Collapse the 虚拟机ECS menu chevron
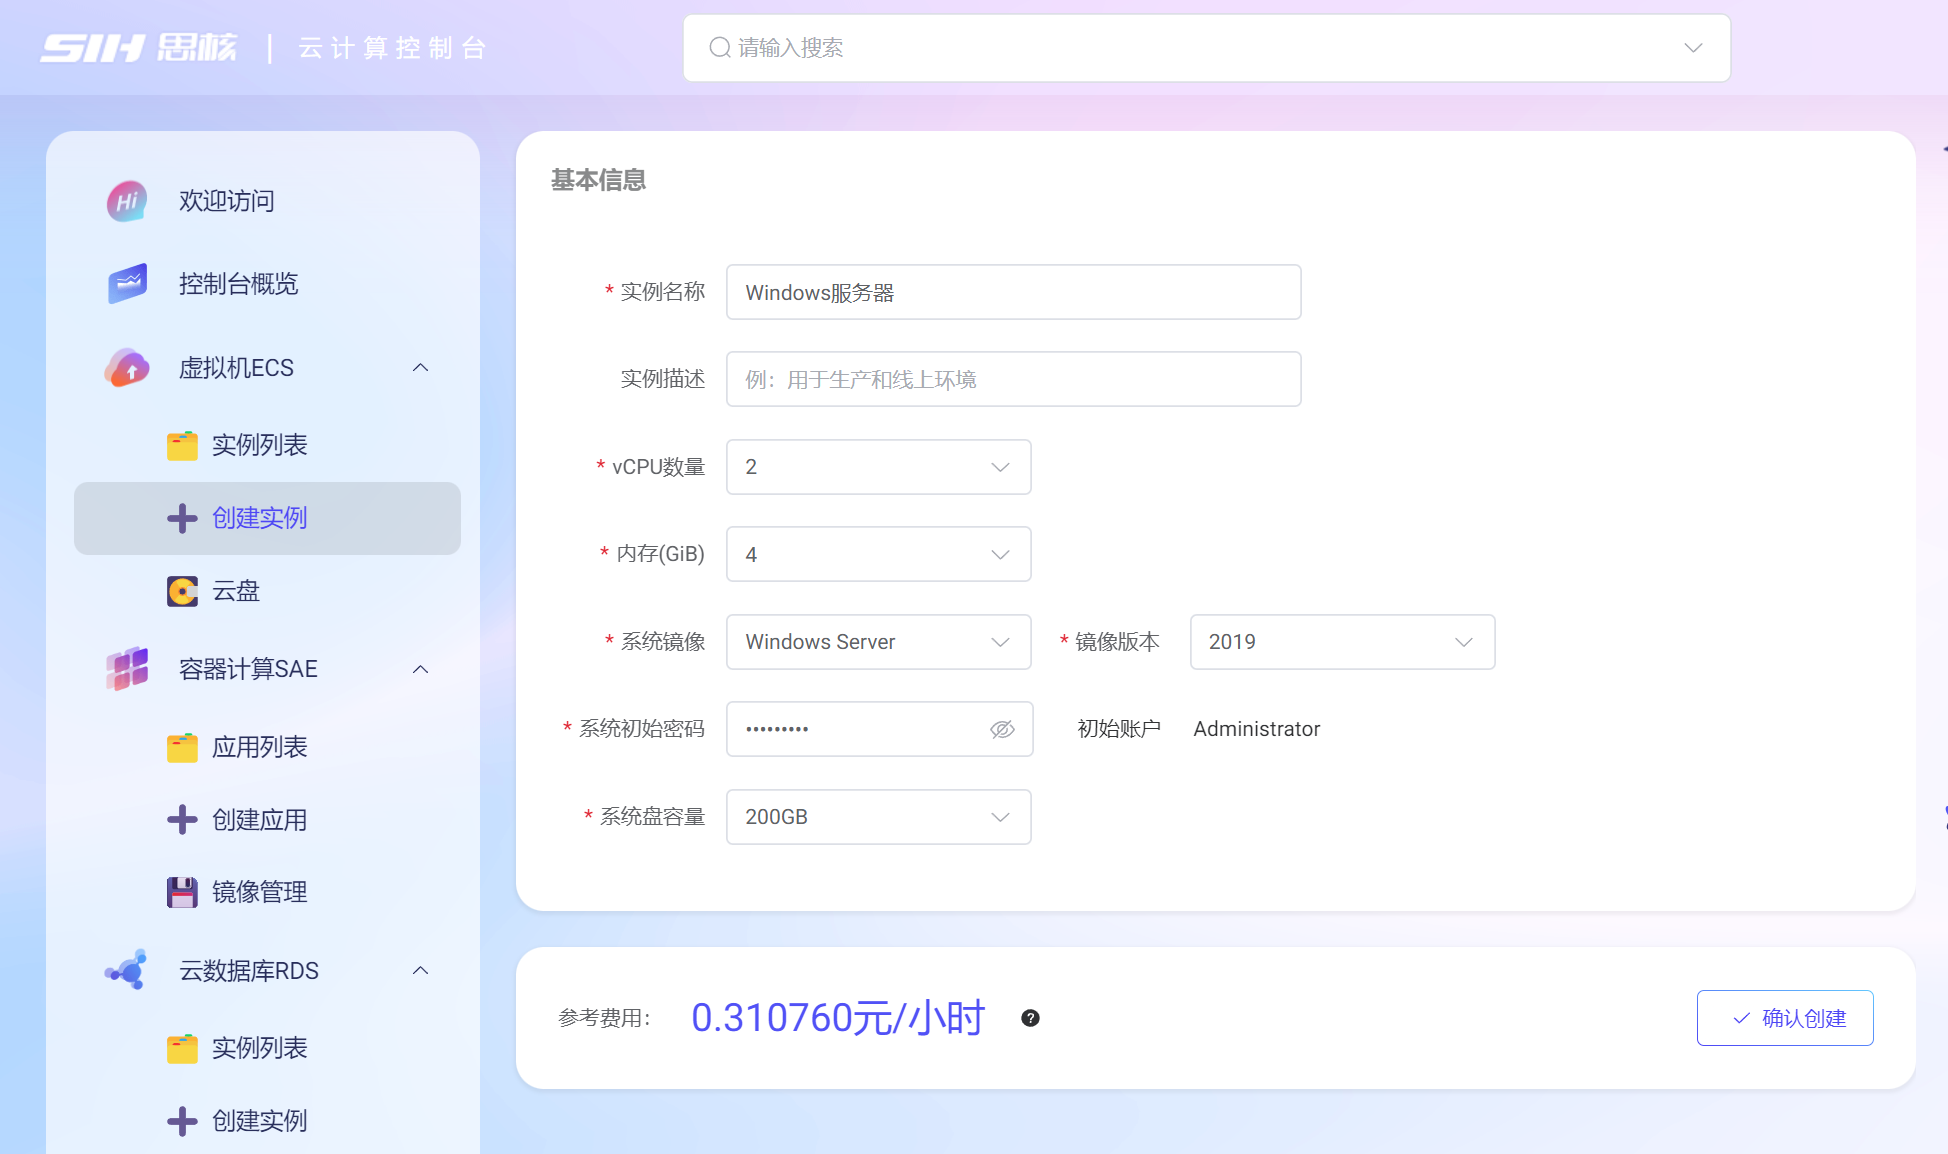The image size is (1948, 1154). (421, 368)
